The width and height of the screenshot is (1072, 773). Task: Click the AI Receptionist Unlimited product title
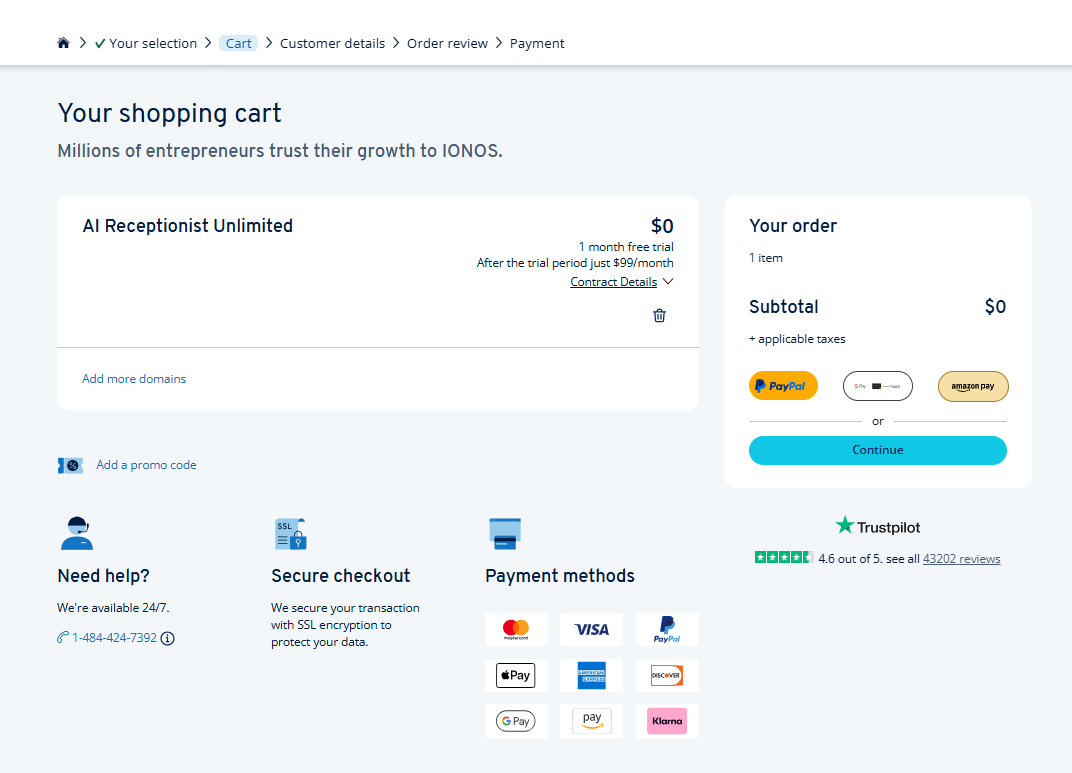[188, 226]
